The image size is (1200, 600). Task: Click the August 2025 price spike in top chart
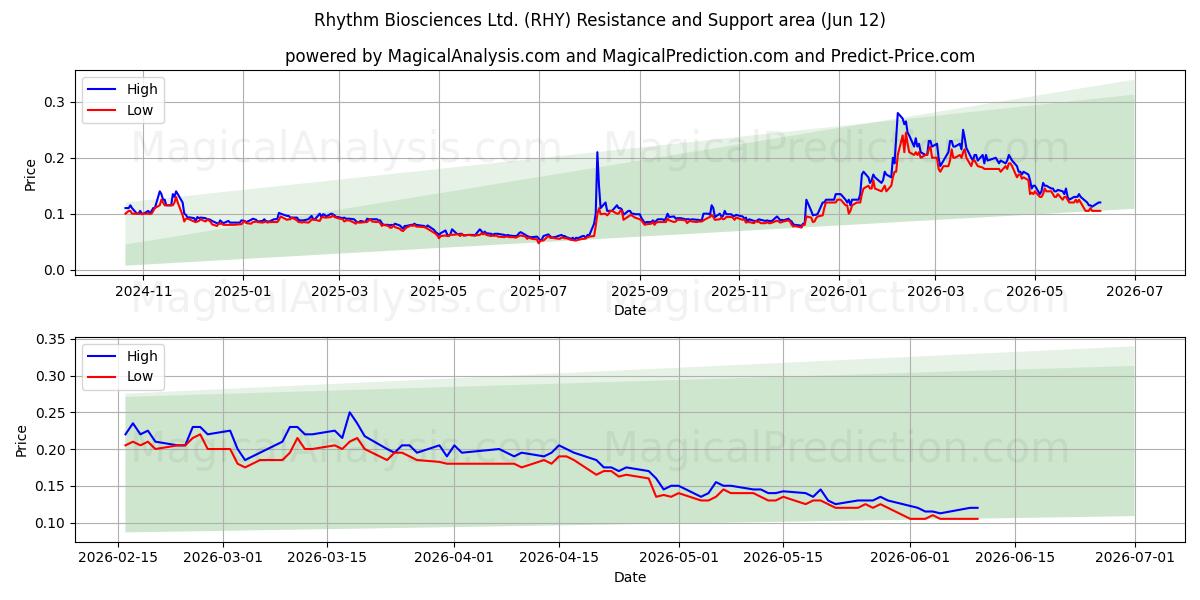tap(597, 153)
